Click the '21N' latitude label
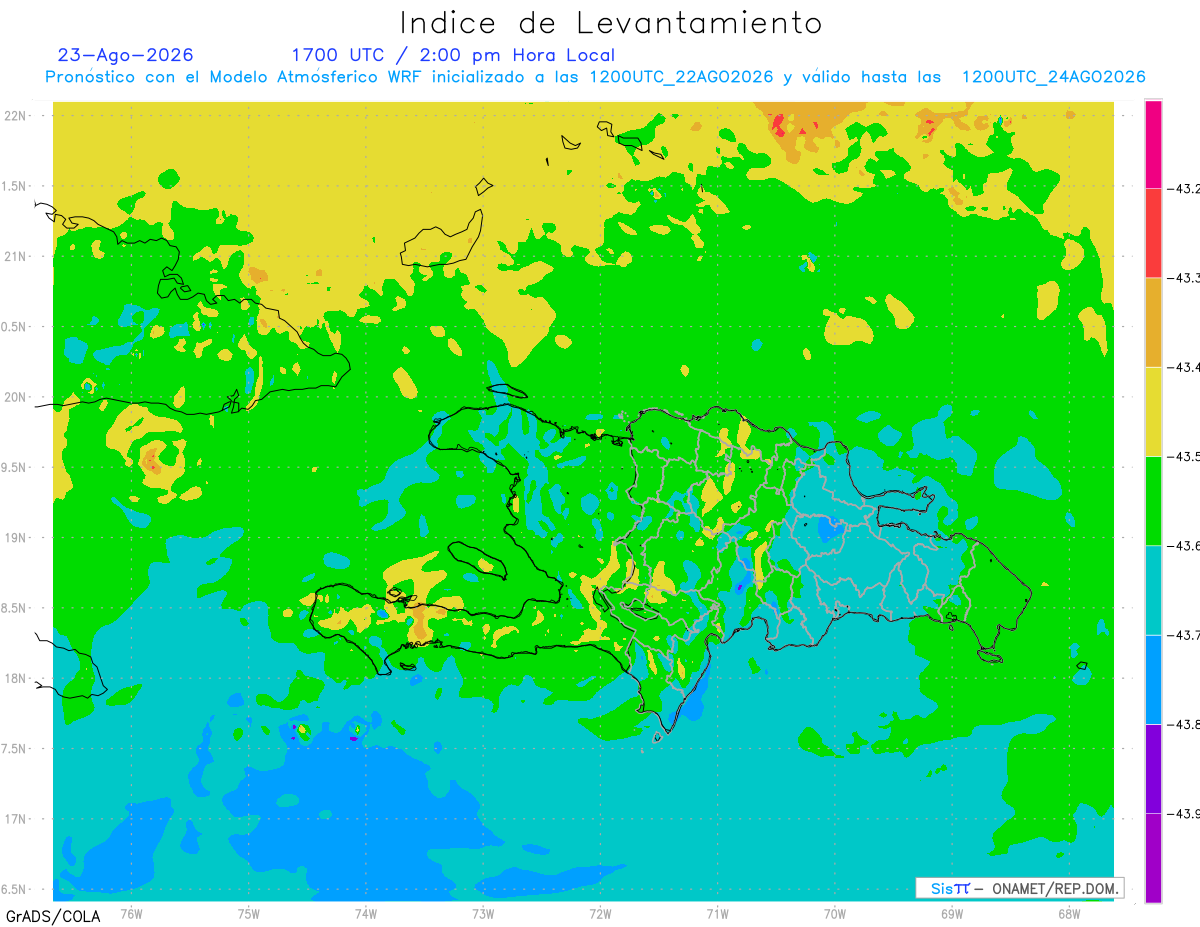This screenshot has width=1200, height=927. tap(17, 256)
